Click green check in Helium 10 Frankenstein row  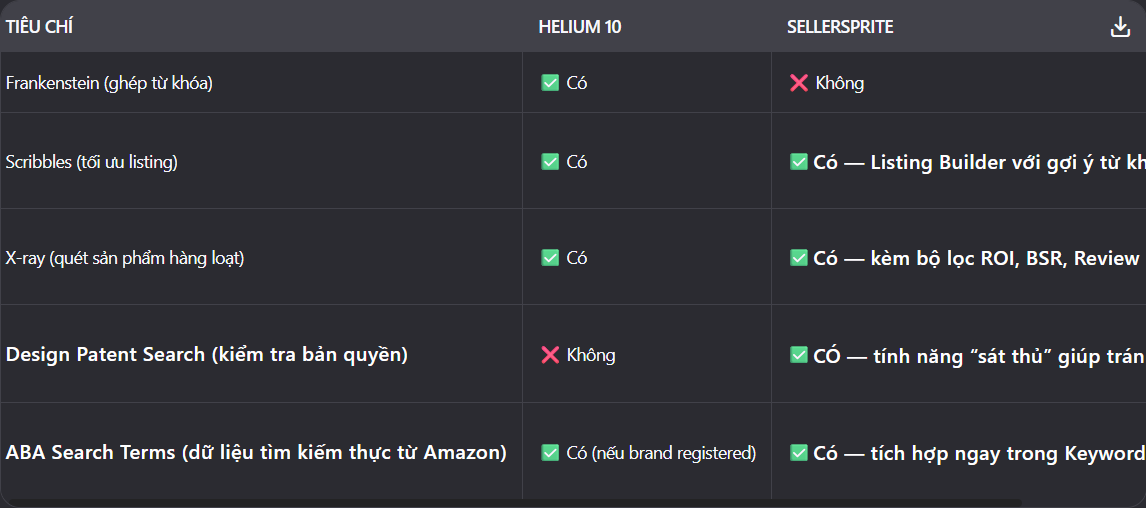tap(550, 83)
